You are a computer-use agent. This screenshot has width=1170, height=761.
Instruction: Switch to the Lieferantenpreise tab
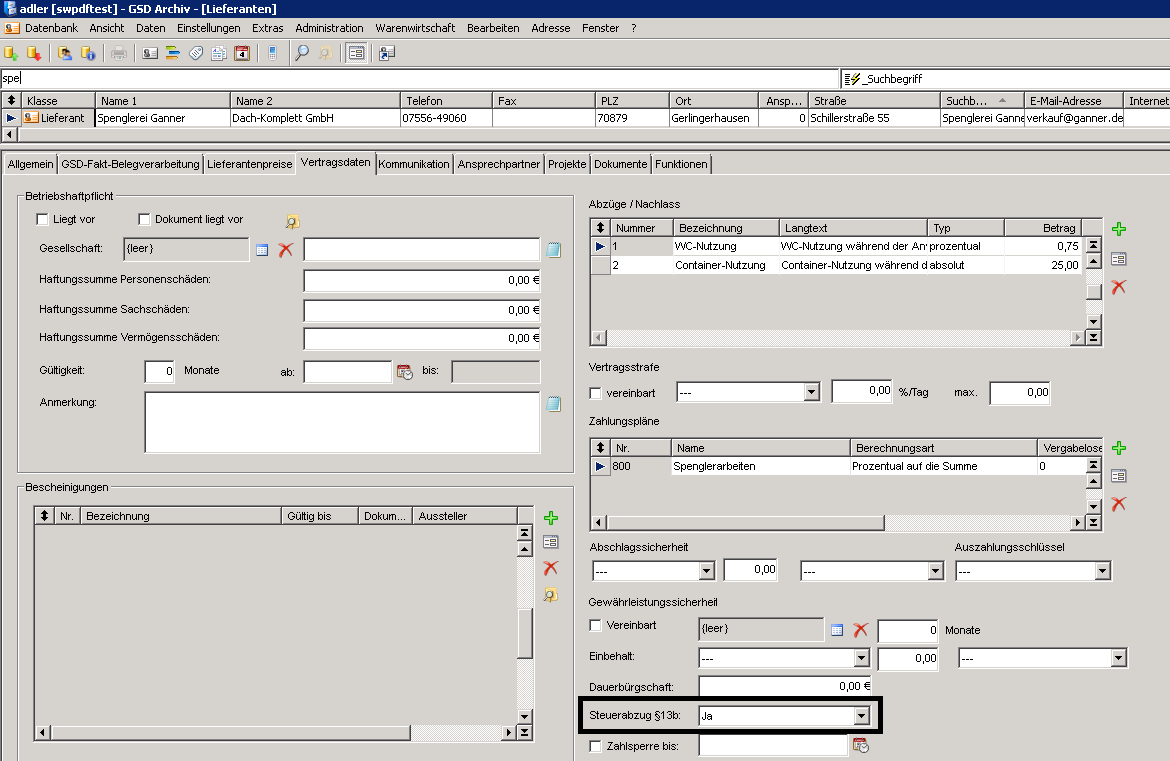(249, 164)
